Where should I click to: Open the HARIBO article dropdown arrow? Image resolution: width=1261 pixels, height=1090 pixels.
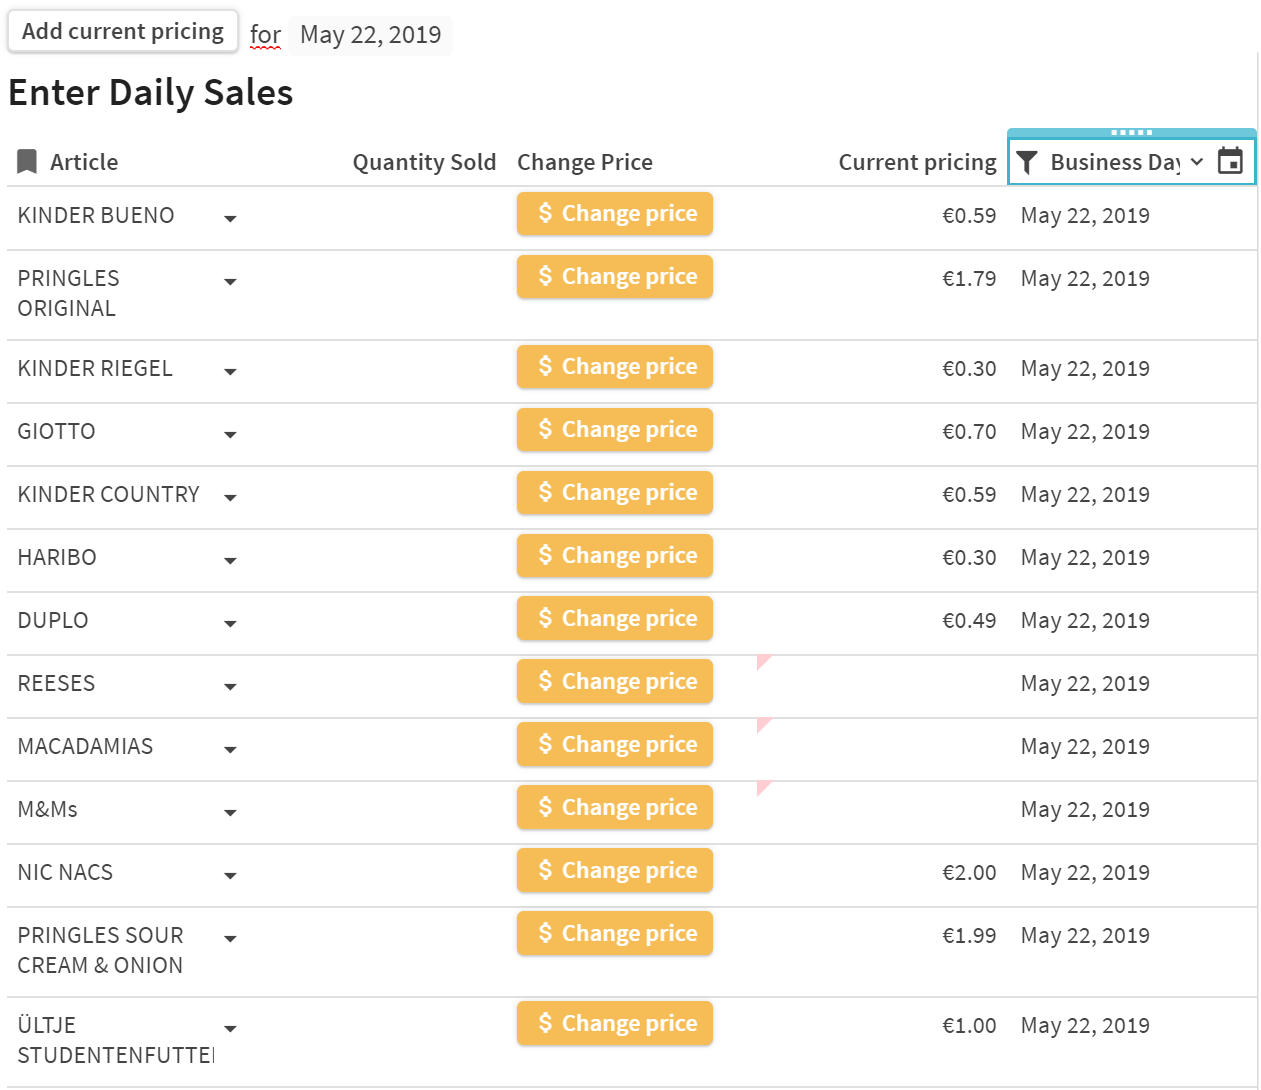click(230, 560)
